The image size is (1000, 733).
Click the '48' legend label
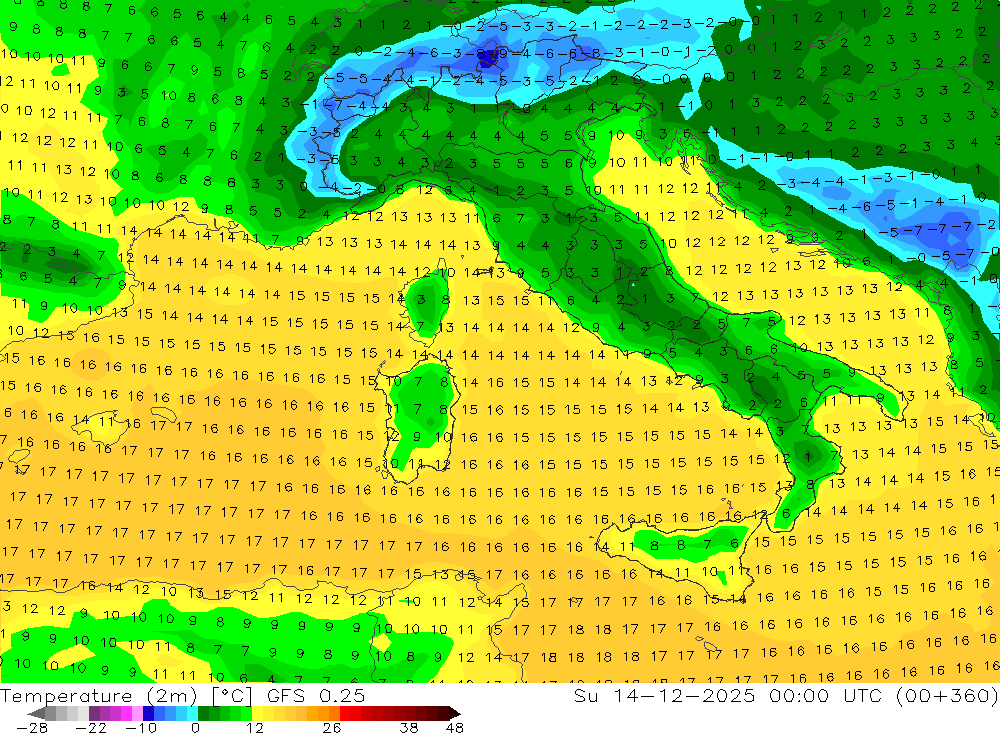[x=455, y=728]
